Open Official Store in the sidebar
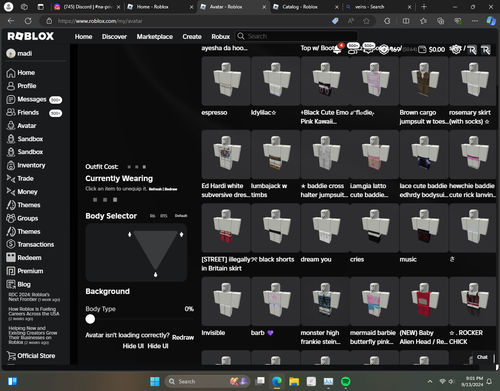The image size is (500, 391). (31, 356)
